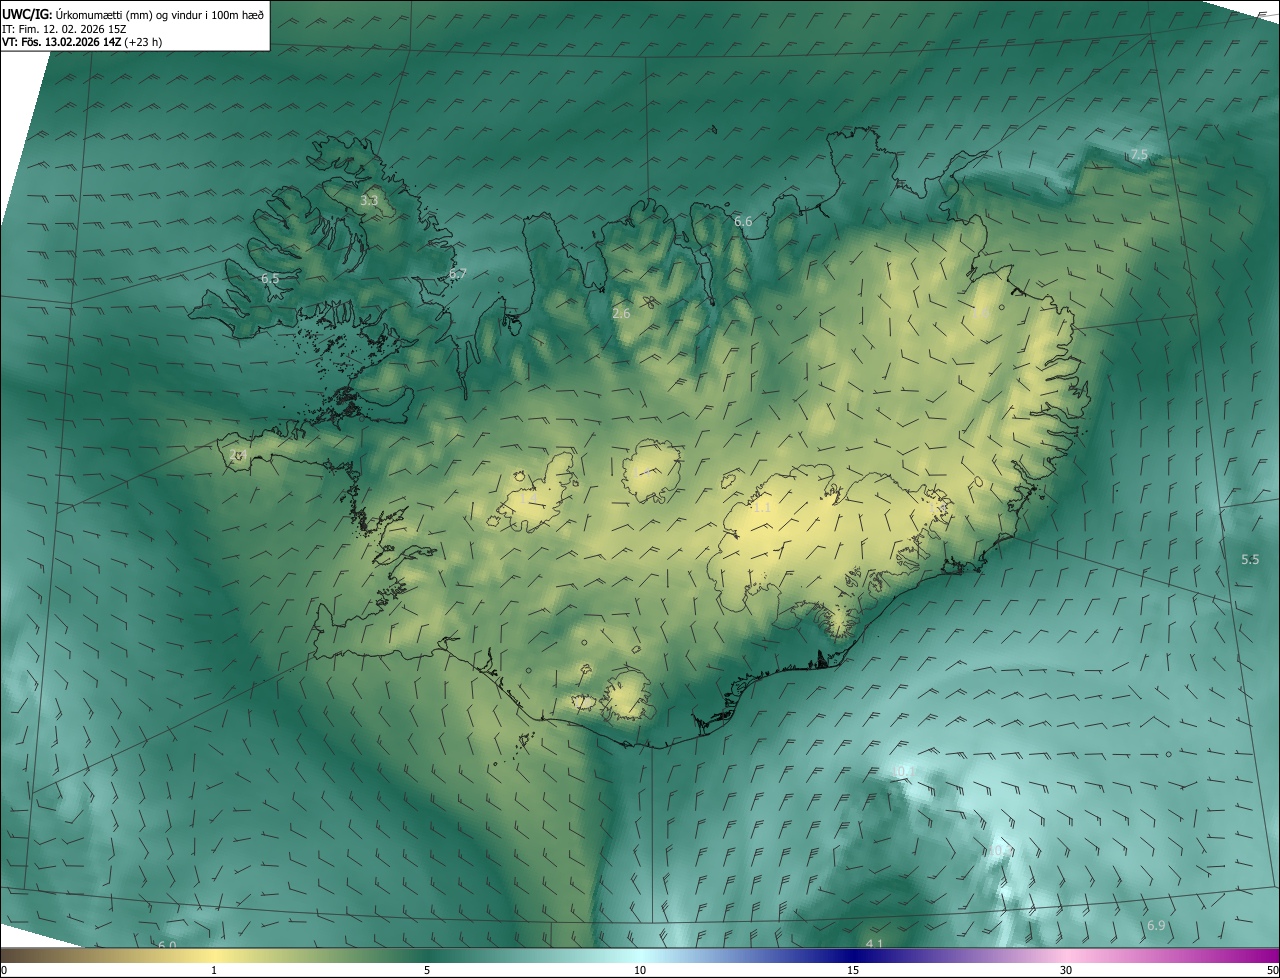This screenshot has width=1280, height=978.
Task: Click the 6.0 value label at bottom left
Action: tap(167, 945)
